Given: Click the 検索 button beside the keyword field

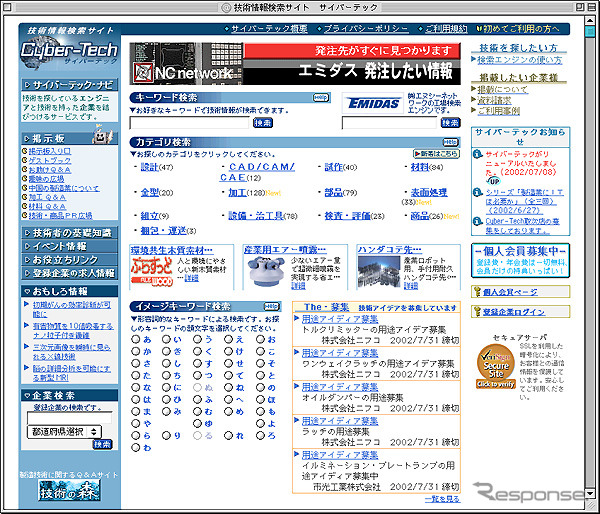Looking at the screenshot, I should pyautogui.click(x=263, y=123).
